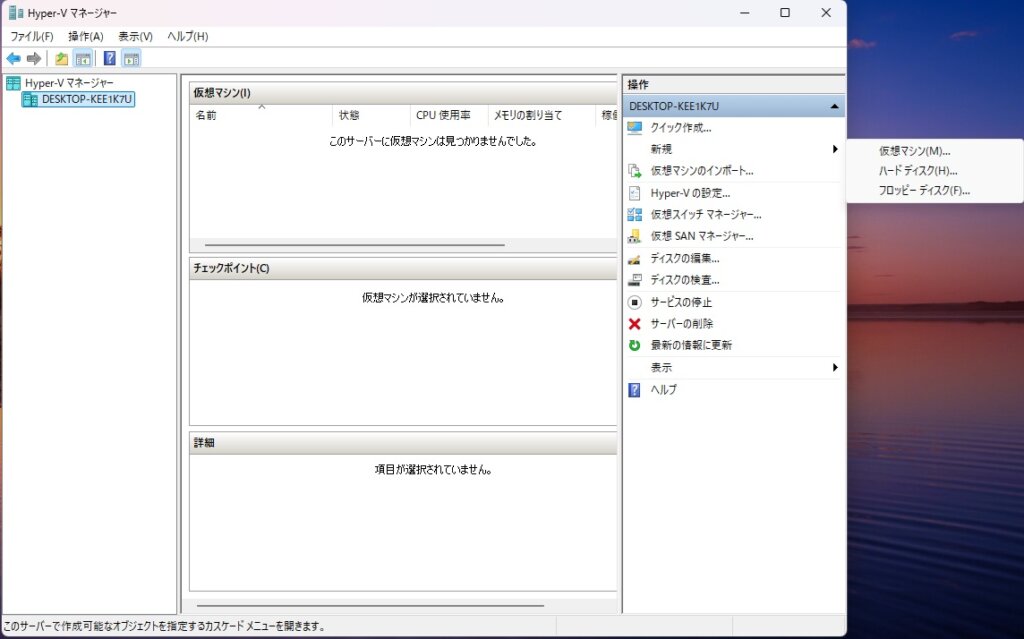Minimize the Hyper-V マネージャー window
Viewport: 1024px width, 639px height.
click(745, 12)
